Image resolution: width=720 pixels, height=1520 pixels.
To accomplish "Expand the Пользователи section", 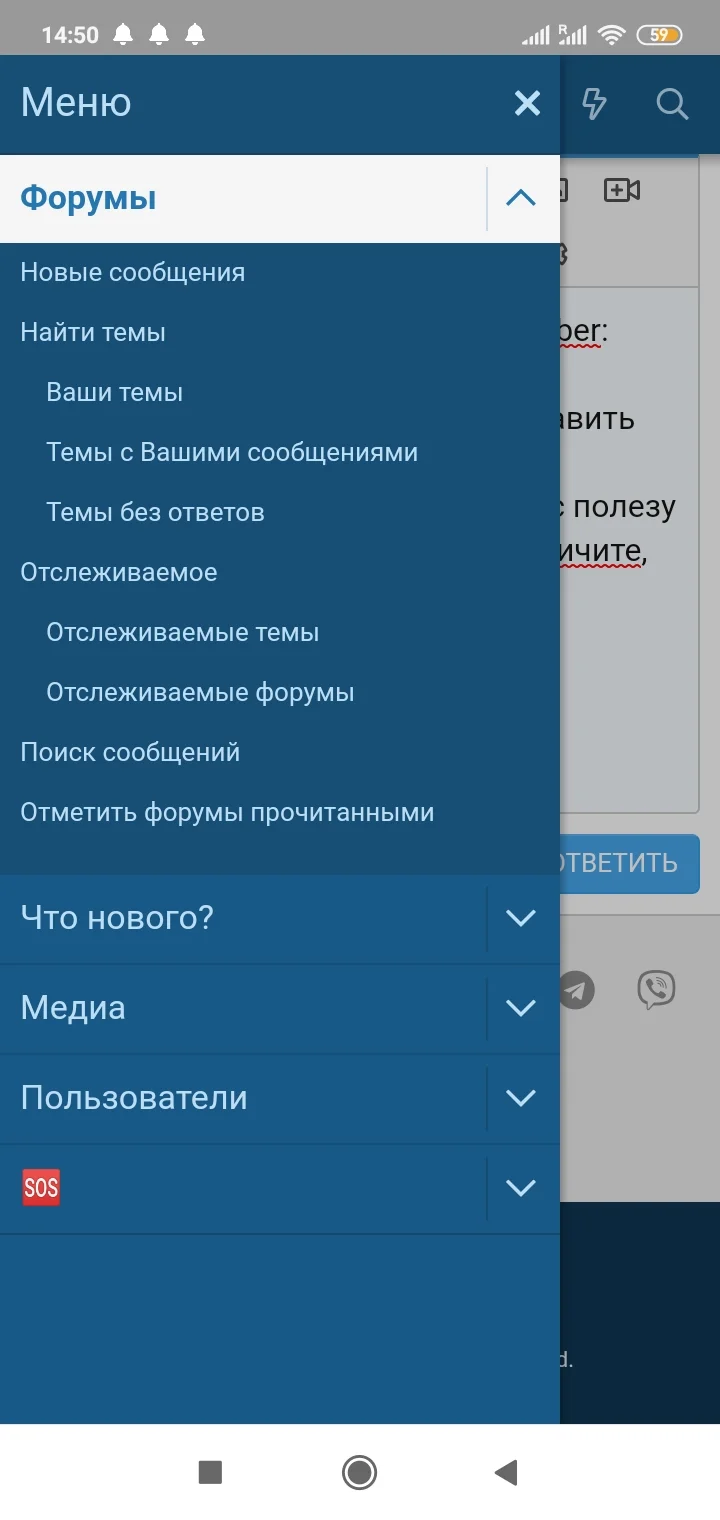I will (519, 1098).
